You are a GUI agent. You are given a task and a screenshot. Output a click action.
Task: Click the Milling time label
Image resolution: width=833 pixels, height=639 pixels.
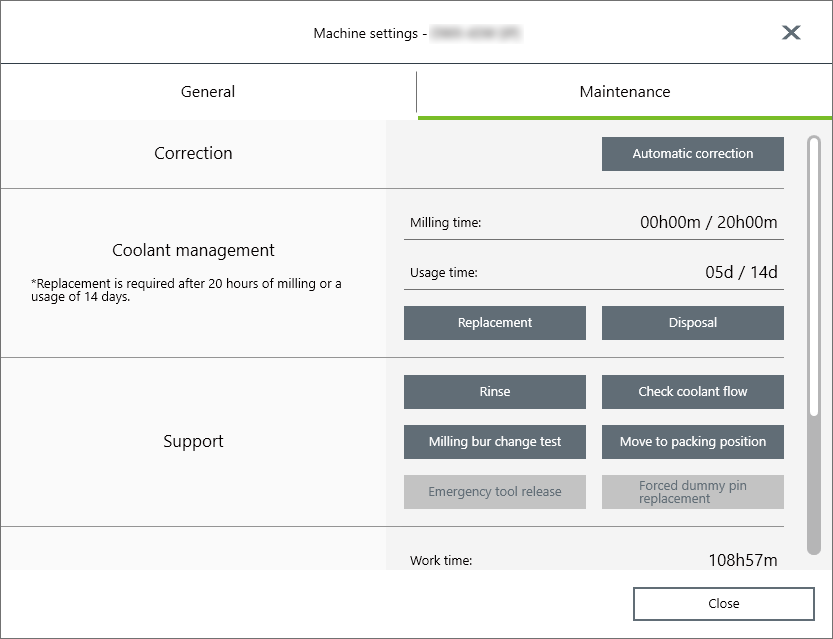tap(445, 223)
